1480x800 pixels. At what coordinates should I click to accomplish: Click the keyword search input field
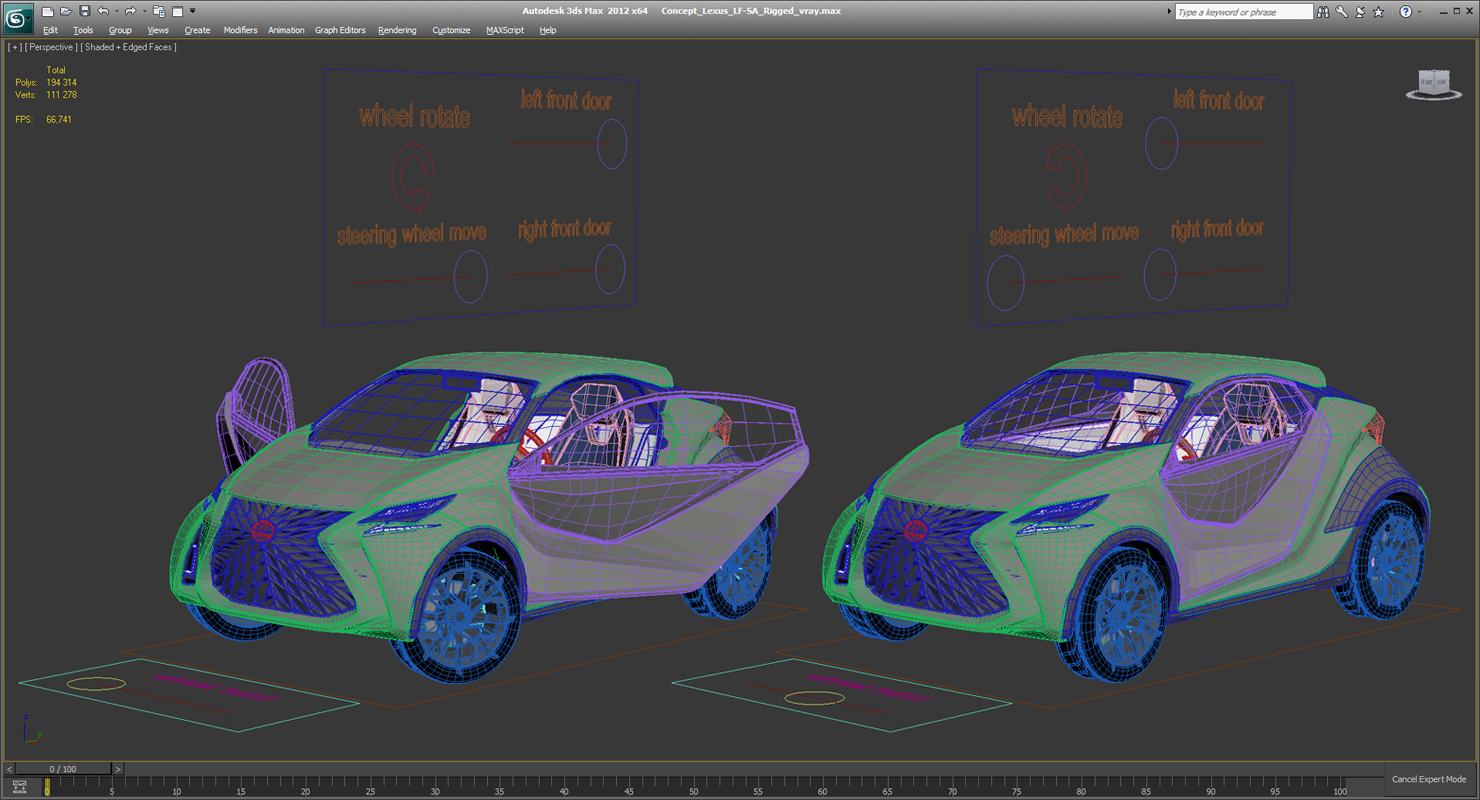pos(1243,12)
